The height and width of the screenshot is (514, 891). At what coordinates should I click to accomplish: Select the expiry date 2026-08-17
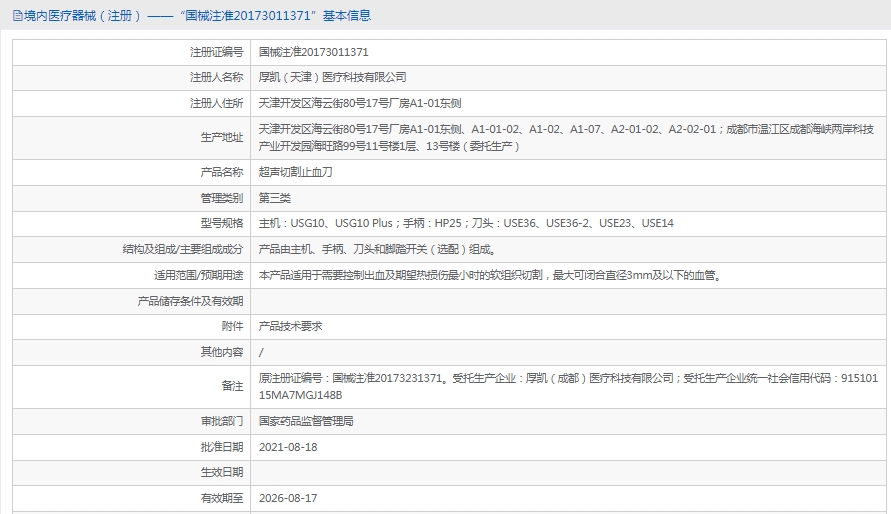[288, 499]
